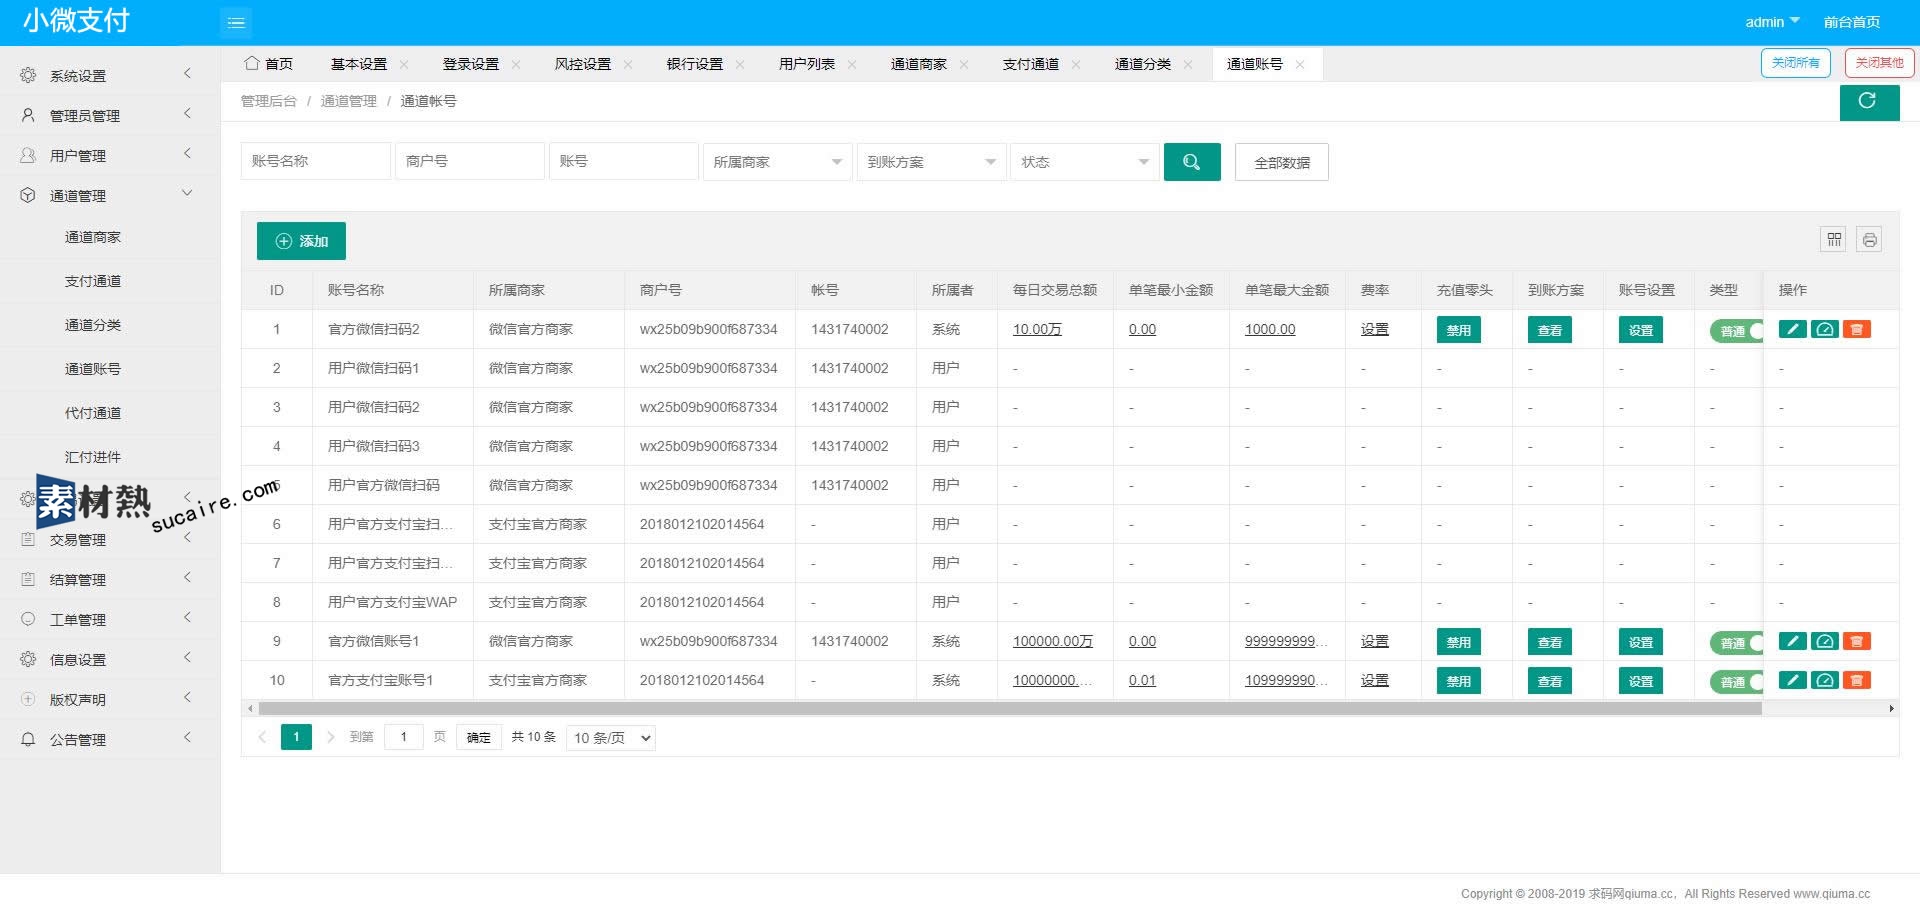The image size is (1920, 915).
Task: Toggle the 普通 type switch for 官方支付宝账号1
Action: click(x=1736, y=682)
